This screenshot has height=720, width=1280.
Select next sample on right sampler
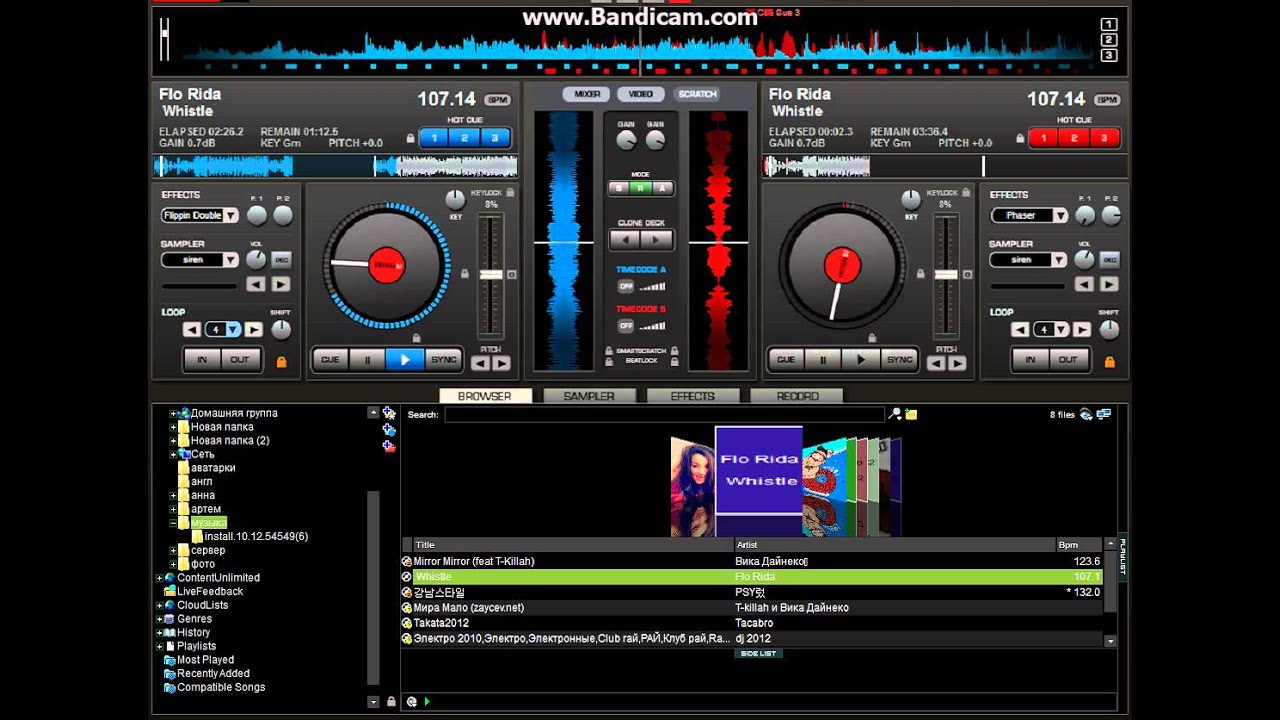coord(1109,284)
